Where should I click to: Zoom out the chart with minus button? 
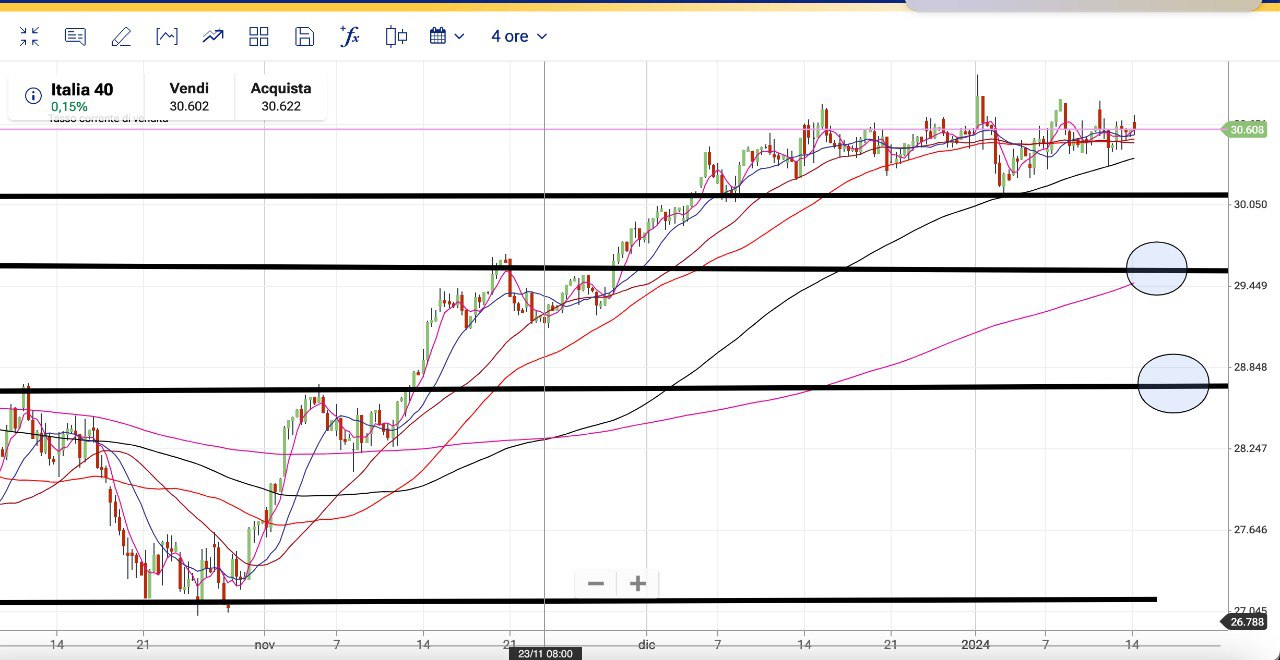pos(596,583)
